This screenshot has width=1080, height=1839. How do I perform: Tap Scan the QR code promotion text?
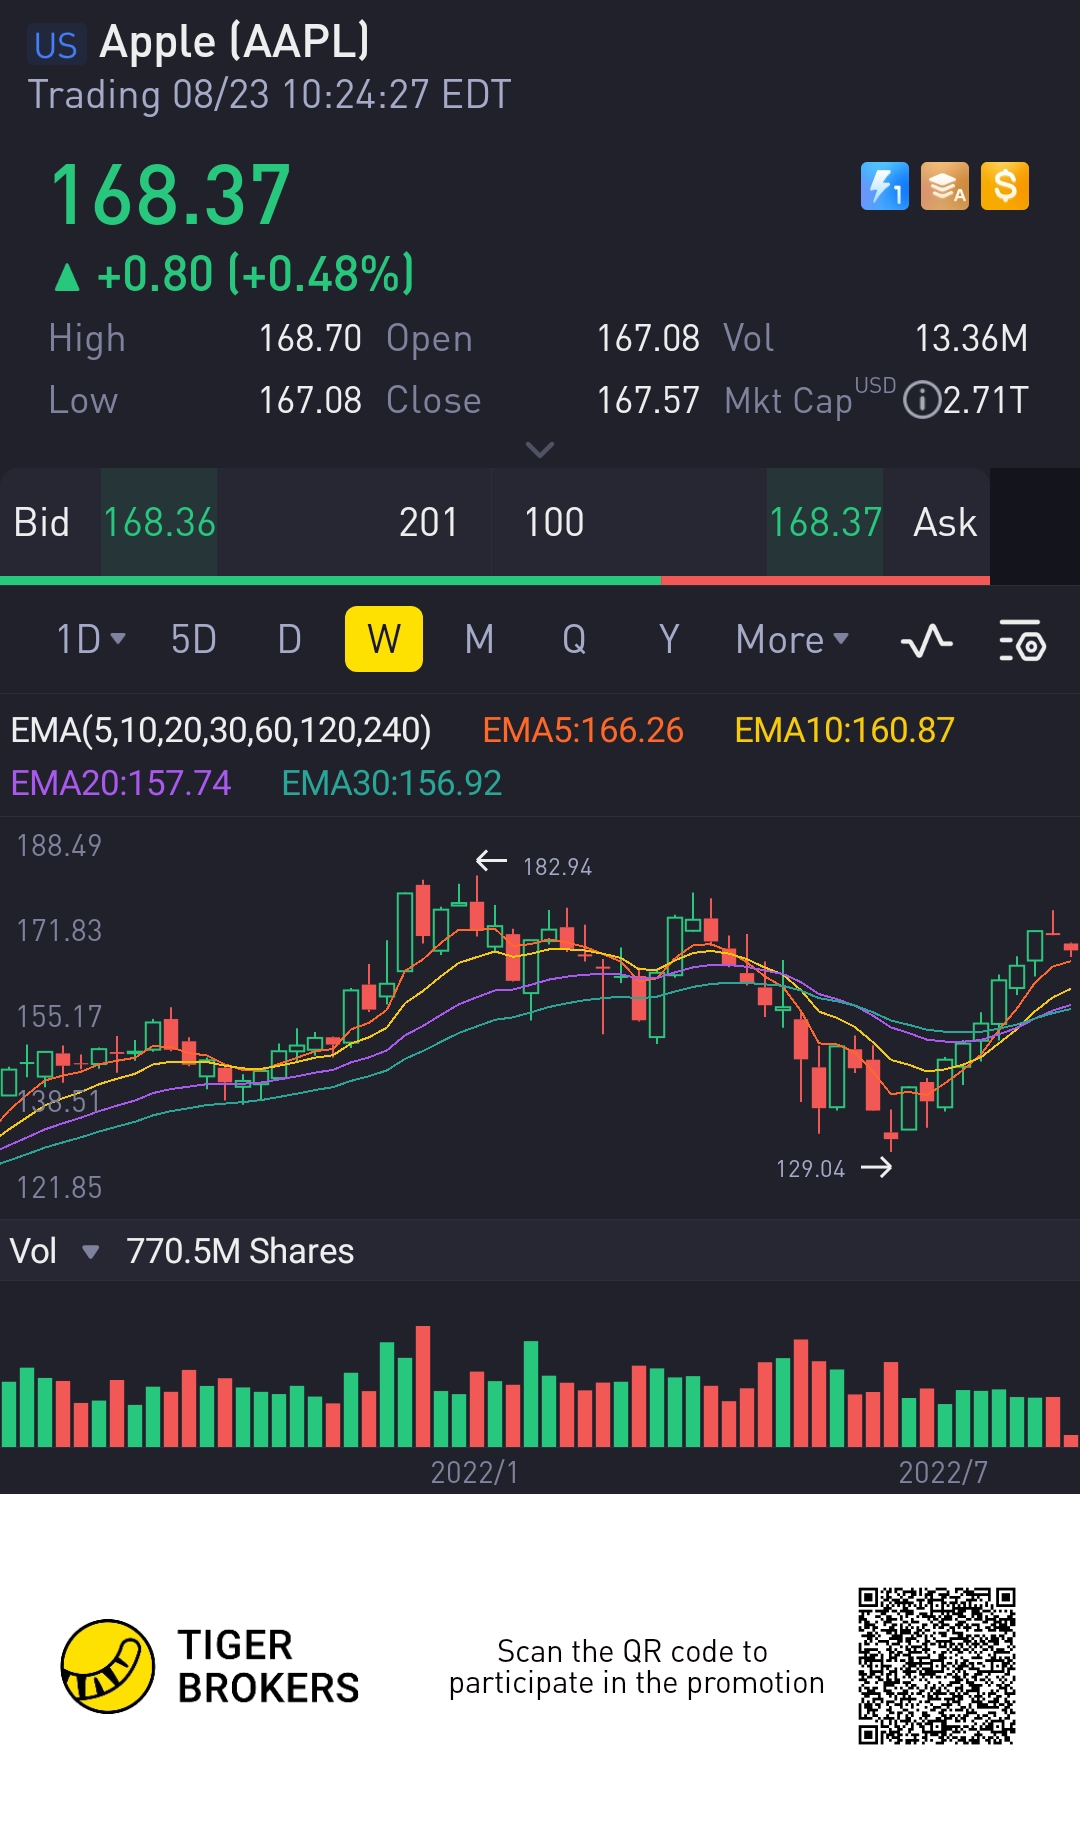[x=636, y=1666]
